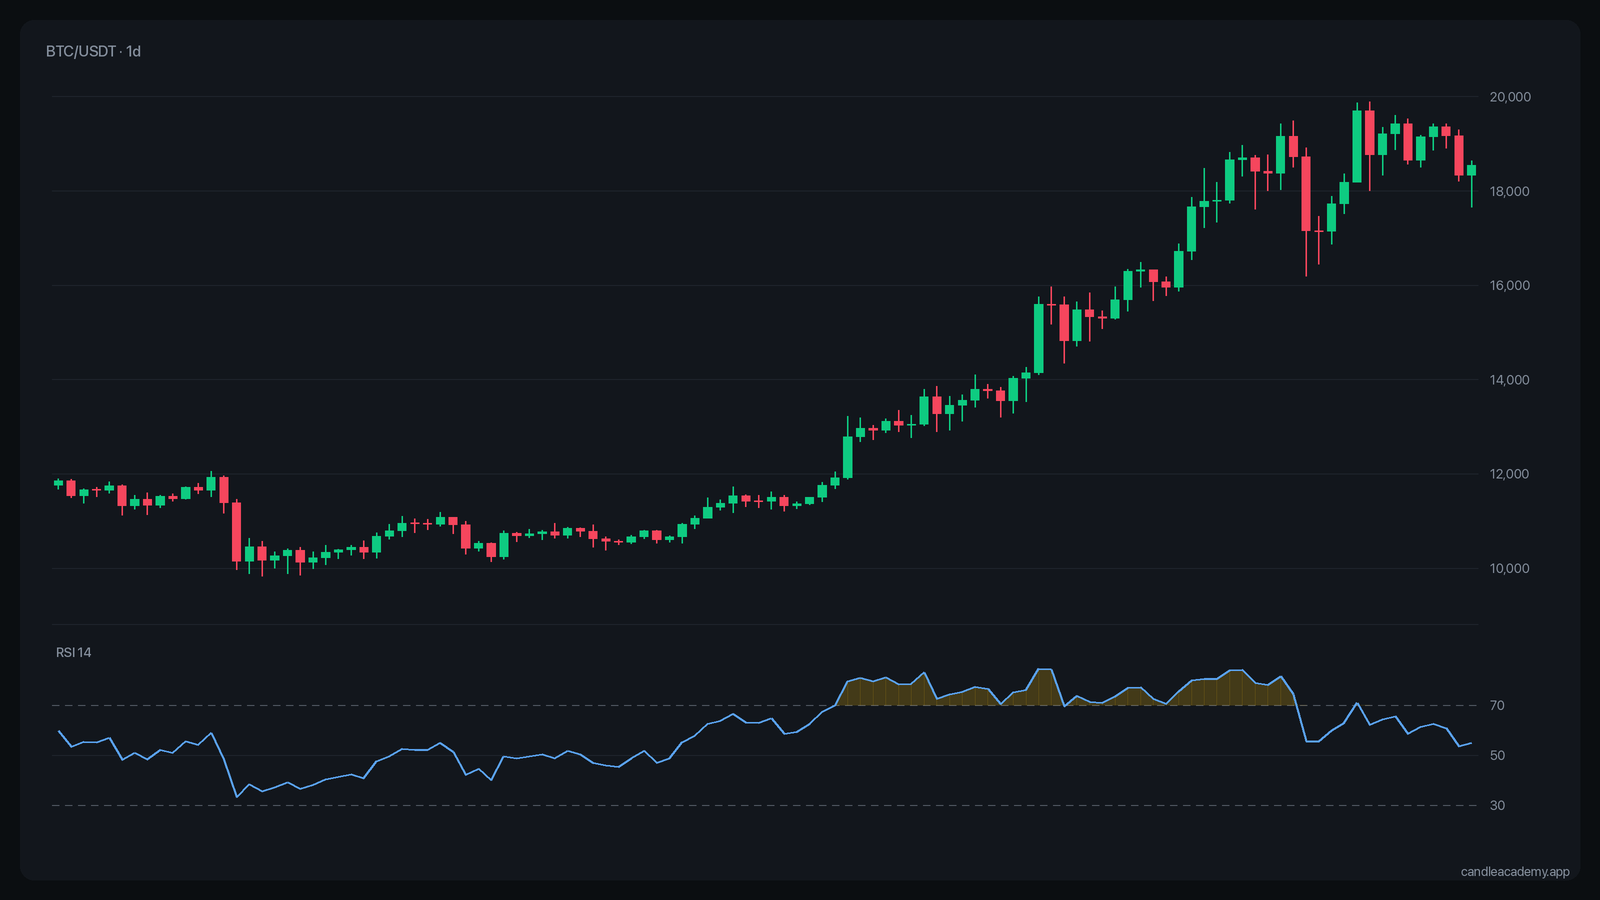The image size is (1600, 900).
Task: Click the 10,000 price axis label
Action: (x=1510, y=568)
